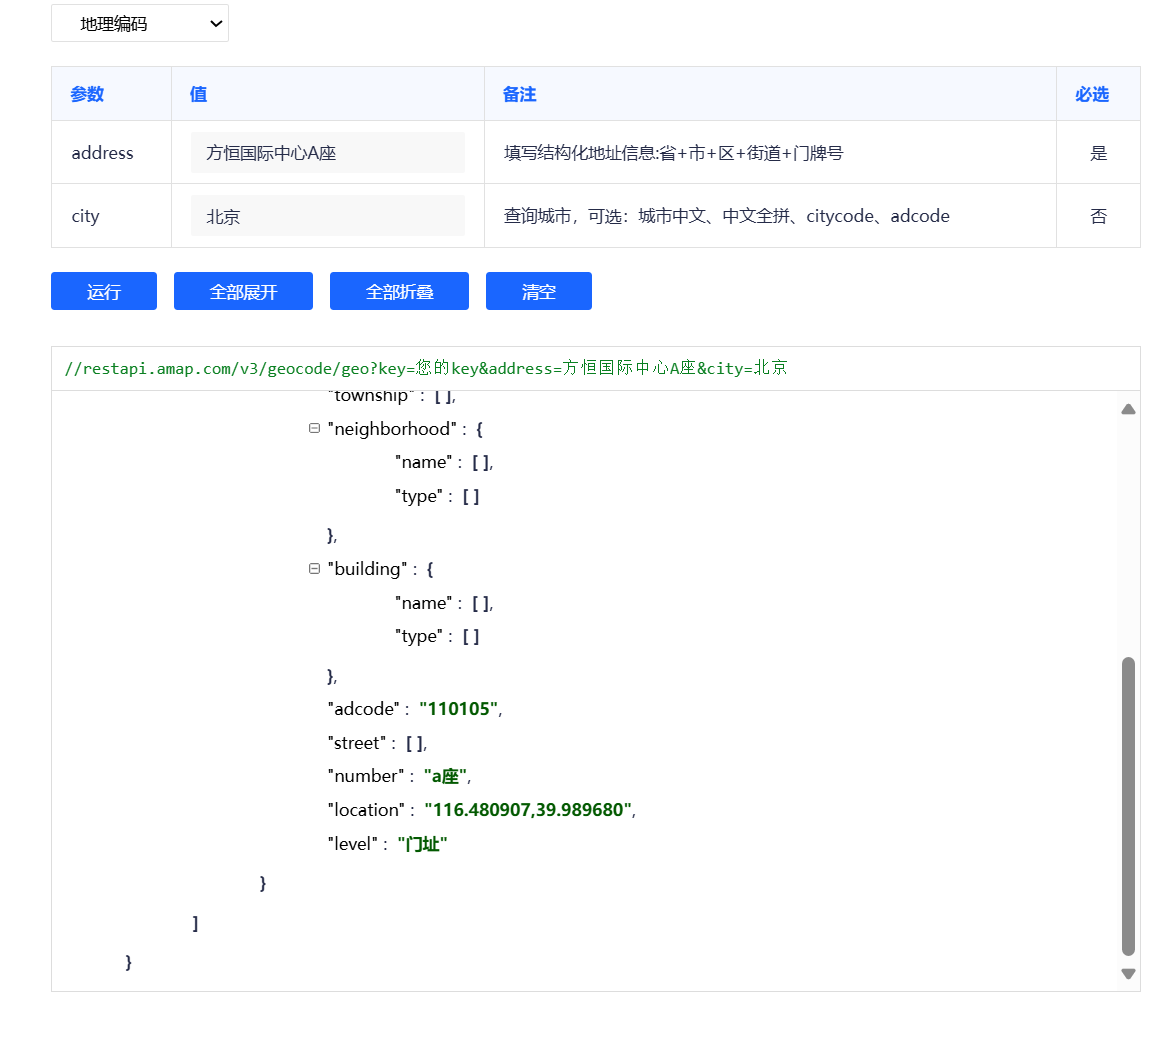Click the result panel scrollbar thumb
This screenshot has width=1167, height=1057.
tap(1128, 805)
